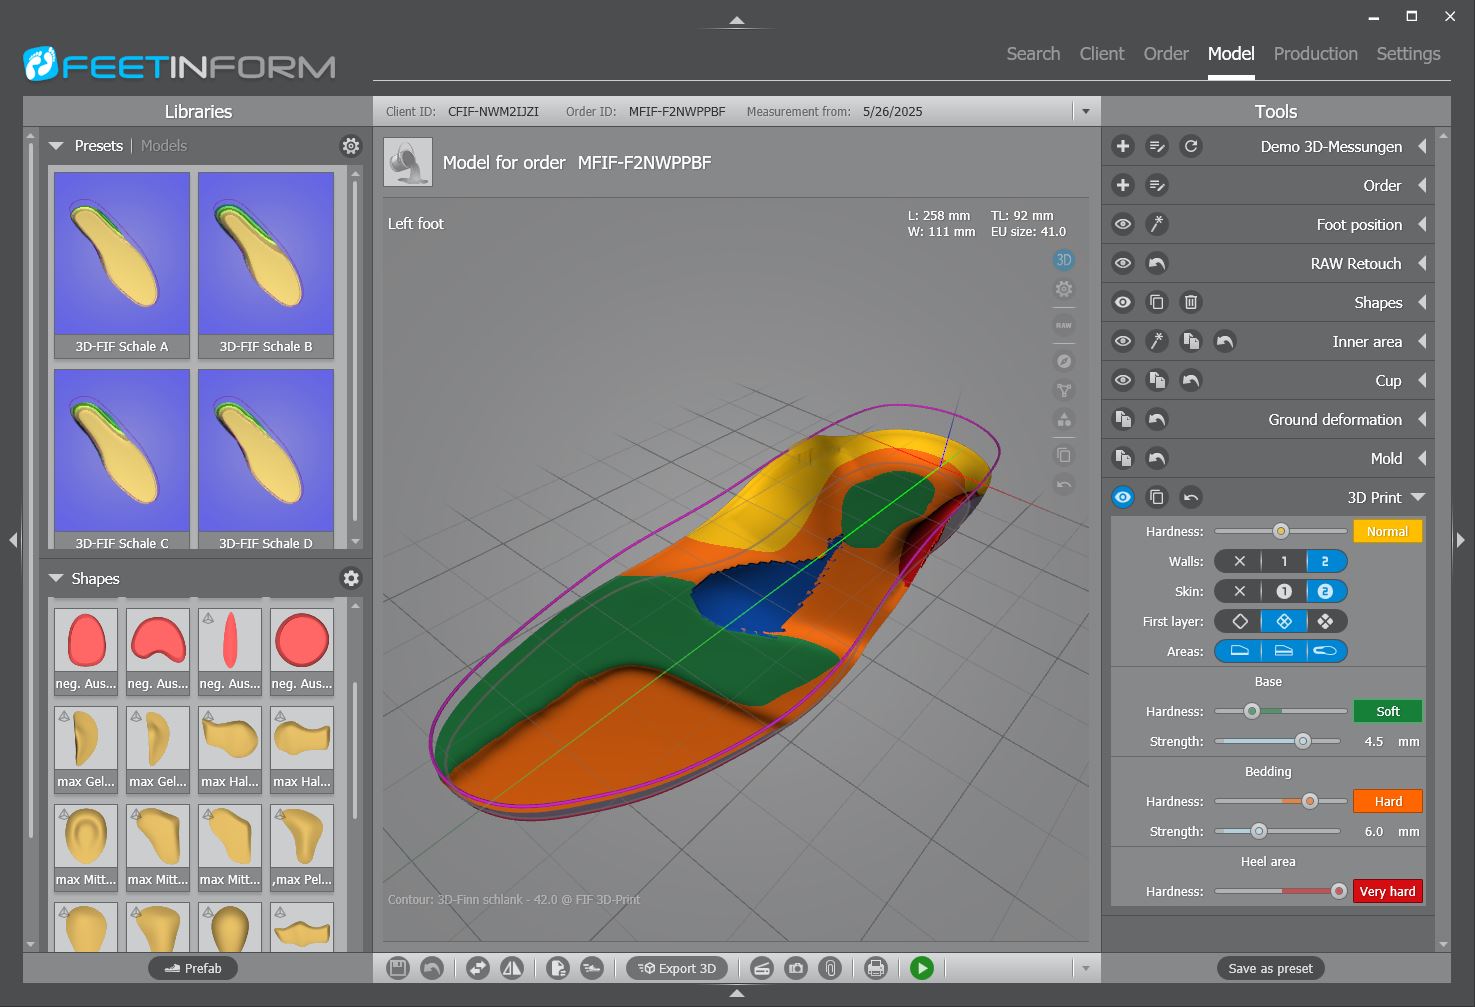This screenshot has height=1007, width=1475.
Task: Toggle visibility of the Cup layer
Action: [1122, 380]
